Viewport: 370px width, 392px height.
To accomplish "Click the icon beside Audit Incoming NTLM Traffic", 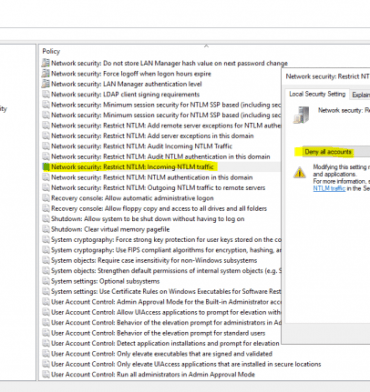I will [46, 146].
